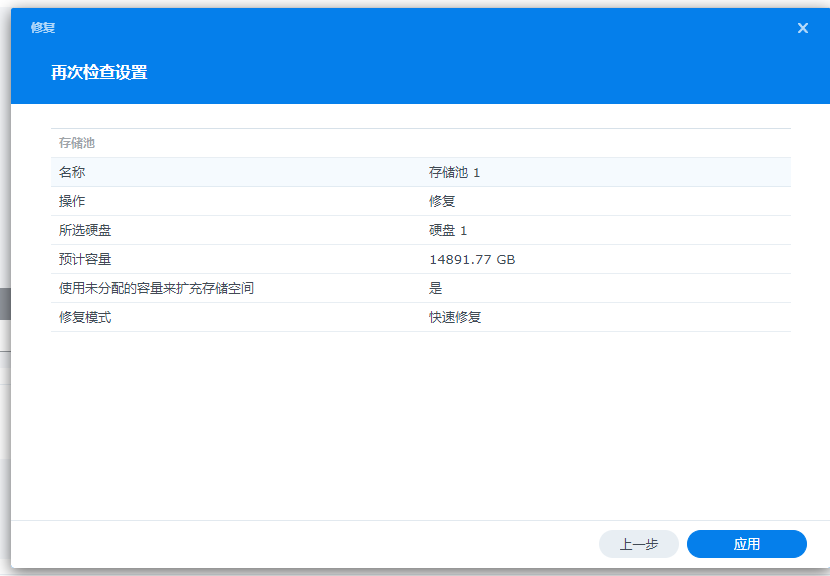
Task: Click the 应用 button to apply repair
Action: pos(746,544)
